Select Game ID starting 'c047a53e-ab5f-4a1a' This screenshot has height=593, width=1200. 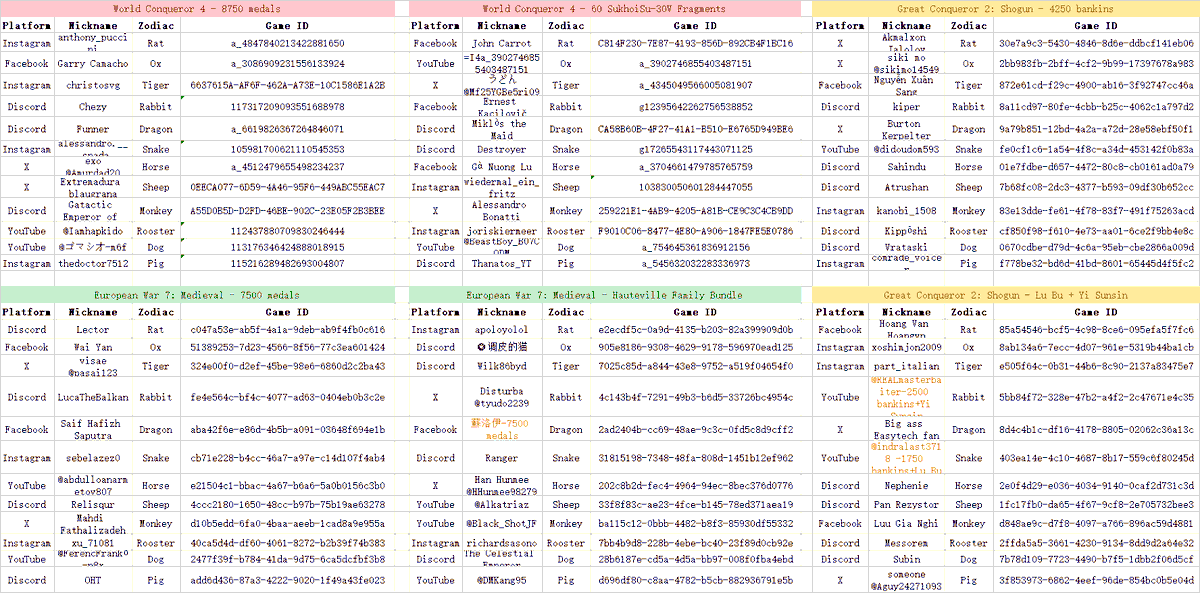click(x=287, y=329)
